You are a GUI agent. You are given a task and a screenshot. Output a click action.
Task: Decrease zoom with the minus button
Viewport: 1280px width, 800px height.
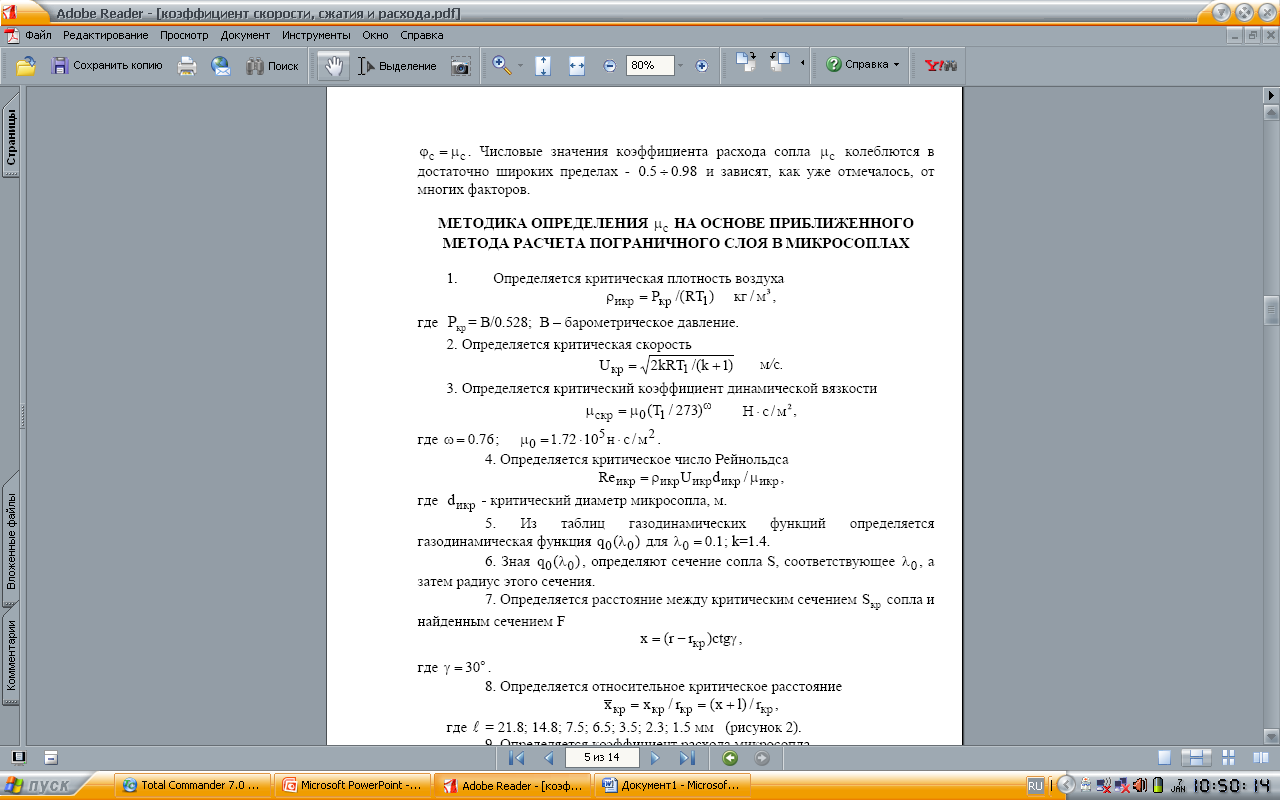tap(610, 66)
